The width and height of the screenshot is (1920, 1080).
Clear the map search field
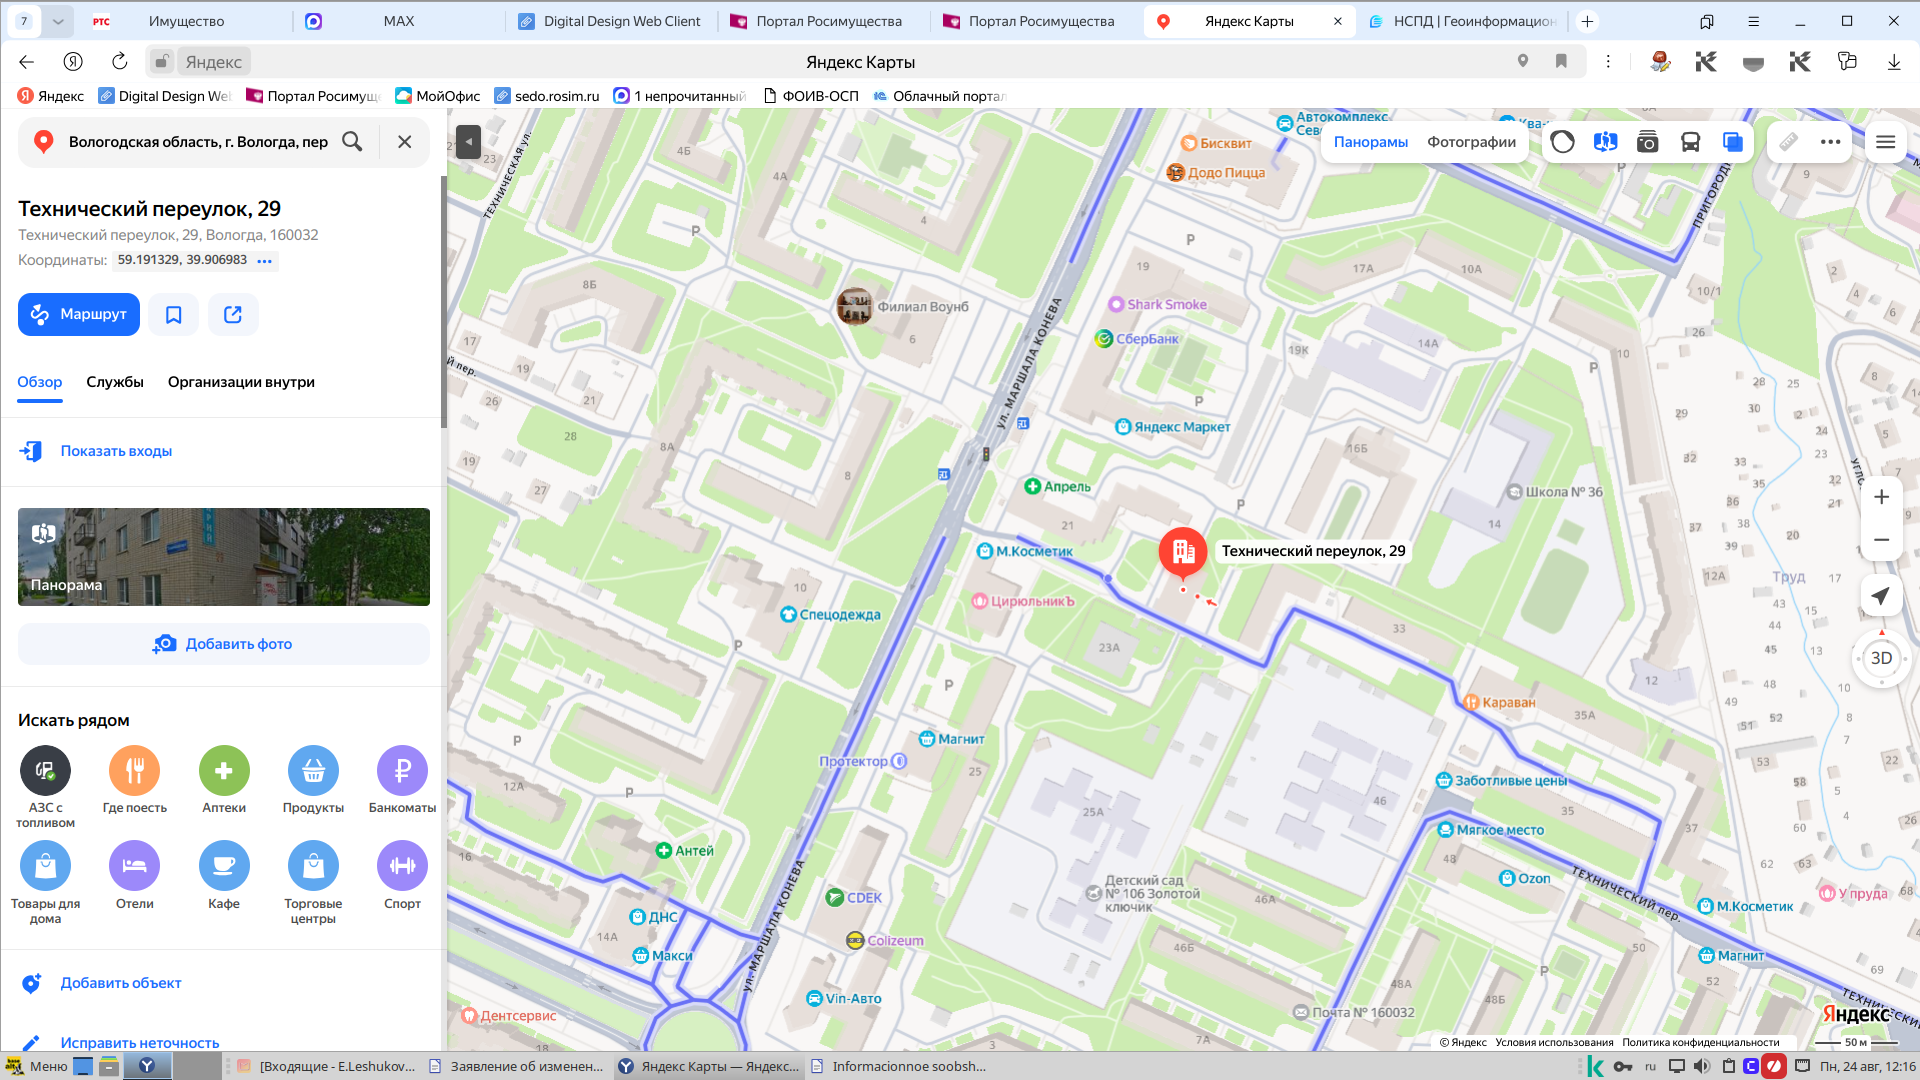[405, 142]
